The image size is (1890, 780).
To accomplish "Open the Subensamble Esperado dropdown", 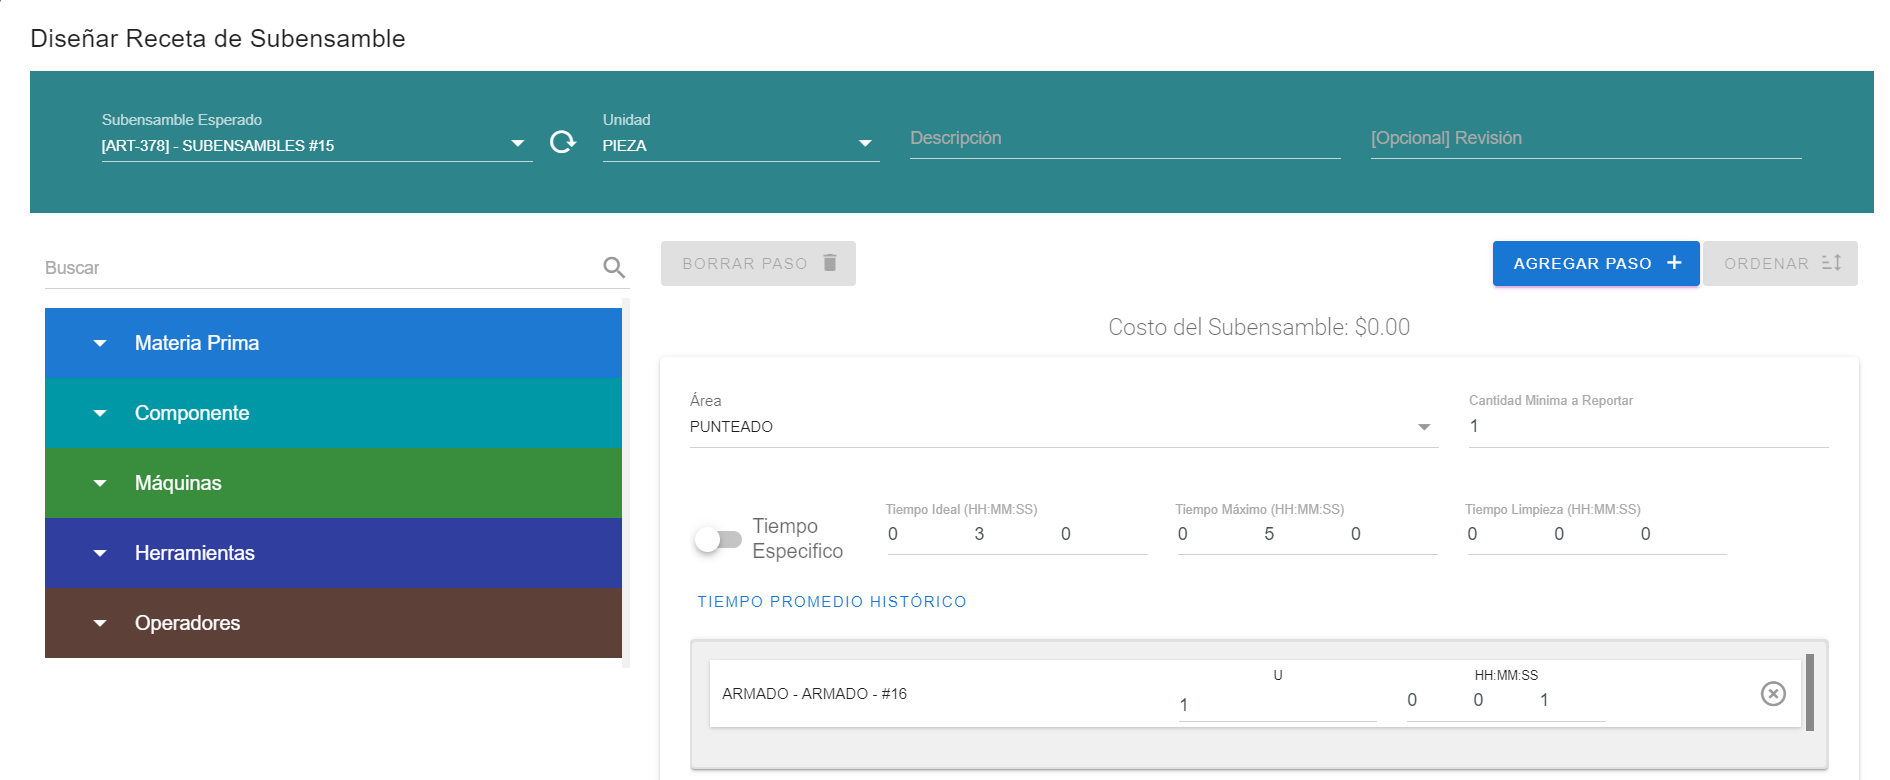I will (517, 144).
